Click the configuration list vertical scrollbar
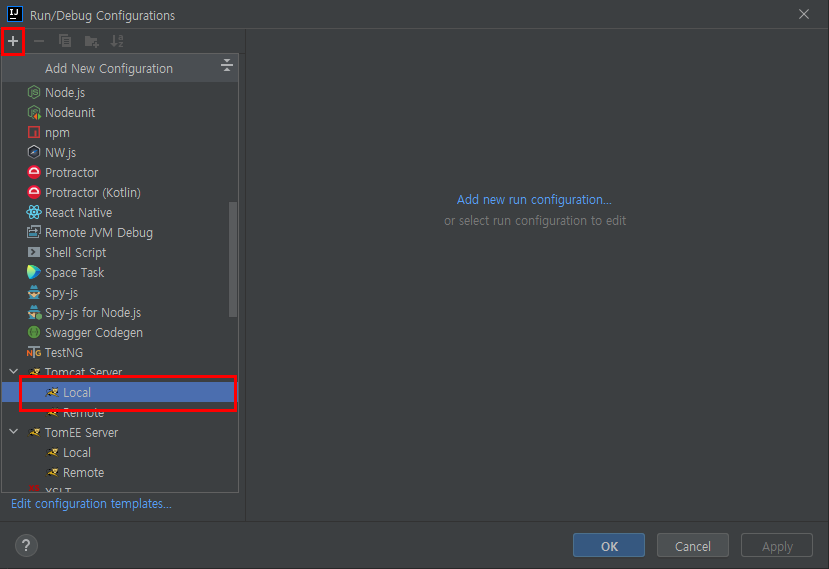Screen dimensions: 829x569 point(233,259)
